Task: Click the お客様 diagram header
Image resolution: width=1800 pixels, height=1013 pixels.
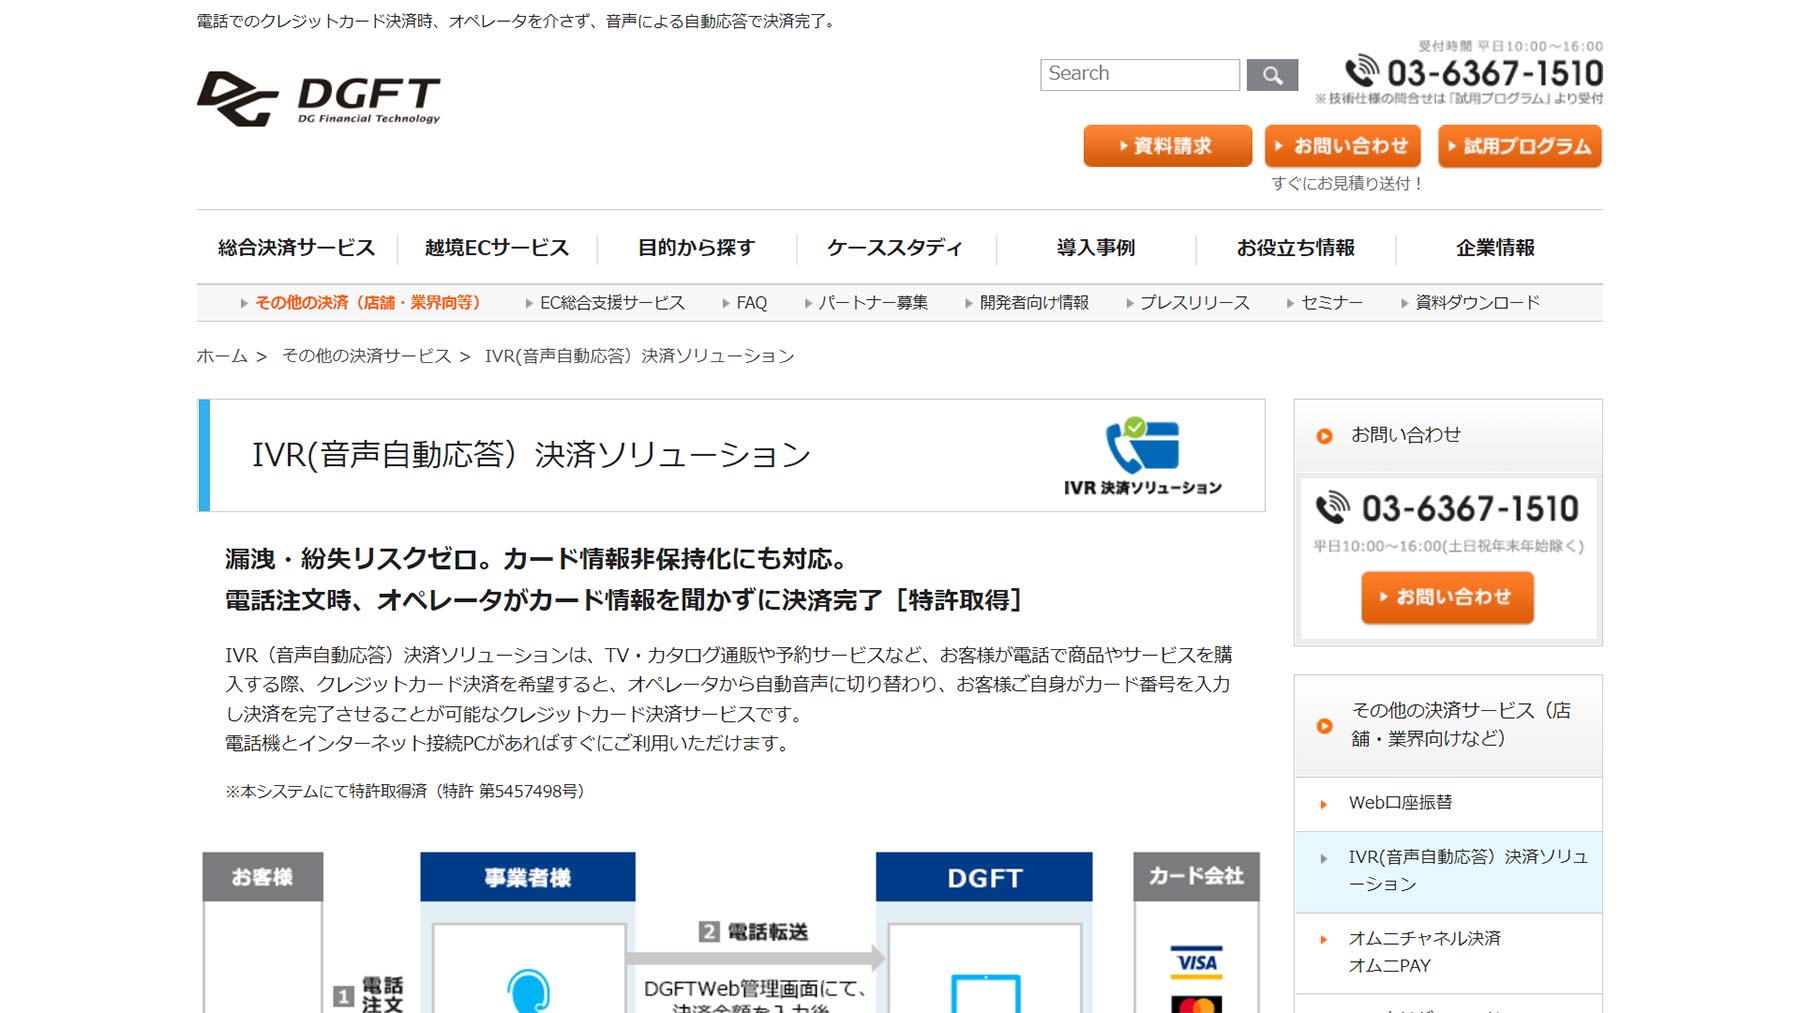Action: point(262,877)
